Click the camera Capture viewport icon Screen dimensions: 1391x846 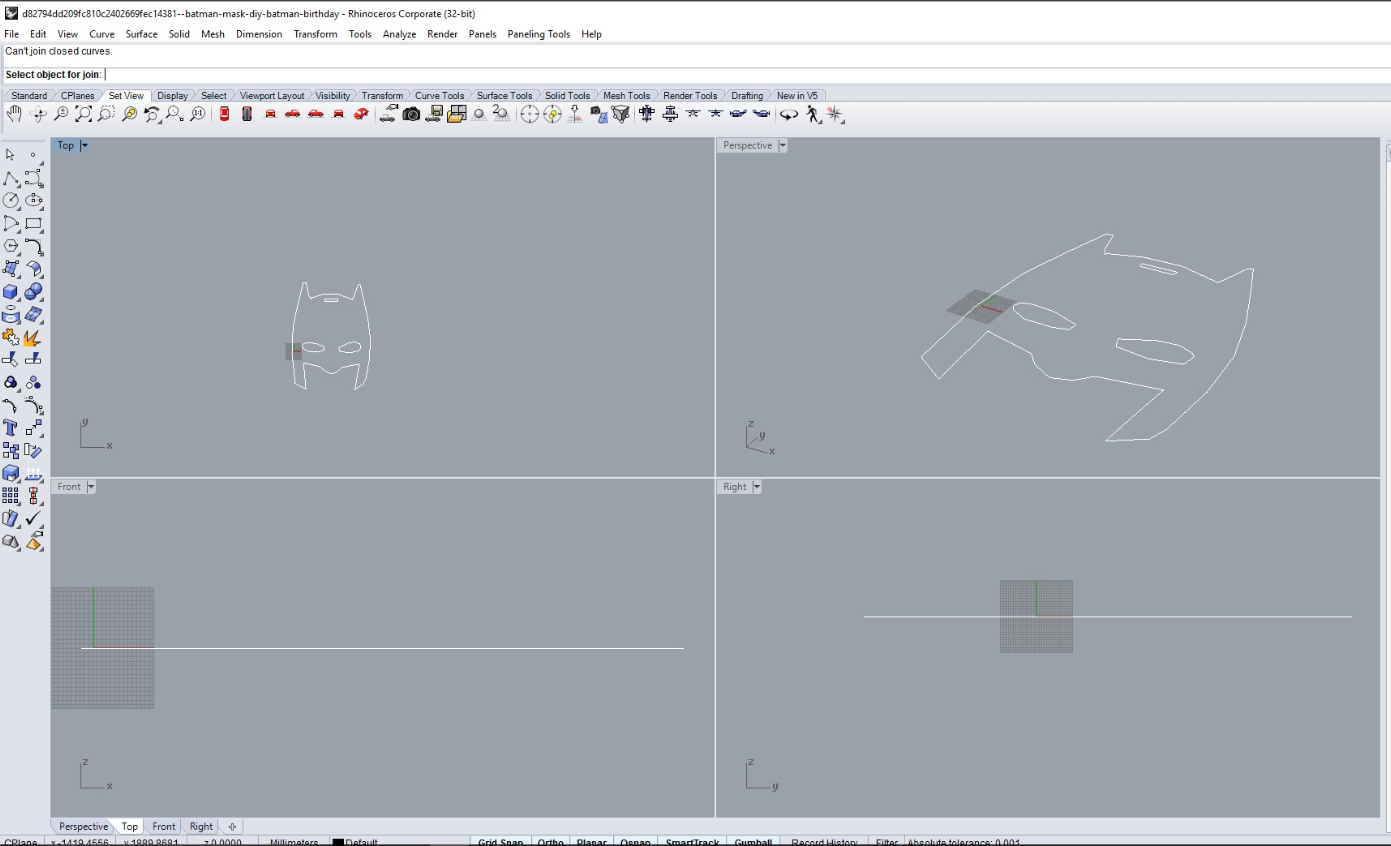point(411,114)
